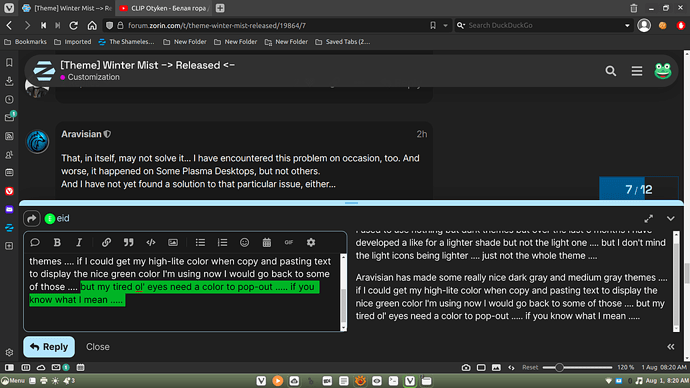Upload an image in composer

click(173, 242)
